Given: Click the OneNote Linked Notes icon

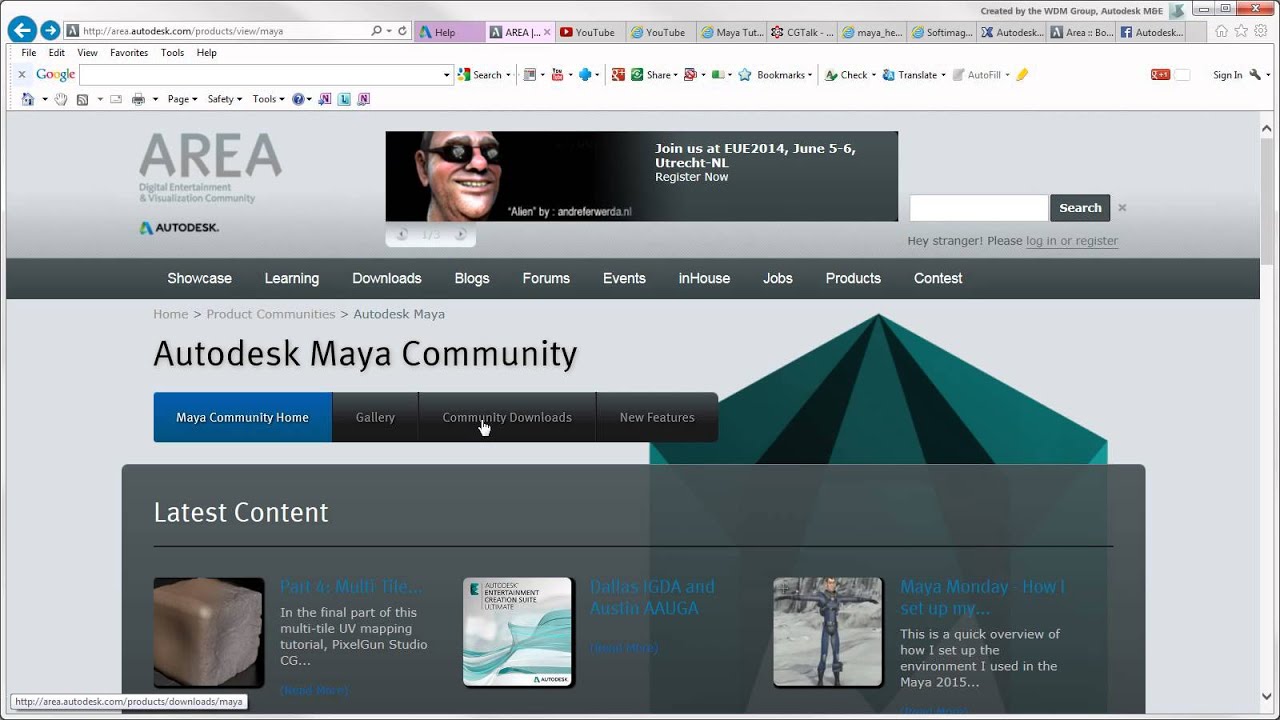Looking at the screenshot, I should pyautogui.click(x=363, y=99).
